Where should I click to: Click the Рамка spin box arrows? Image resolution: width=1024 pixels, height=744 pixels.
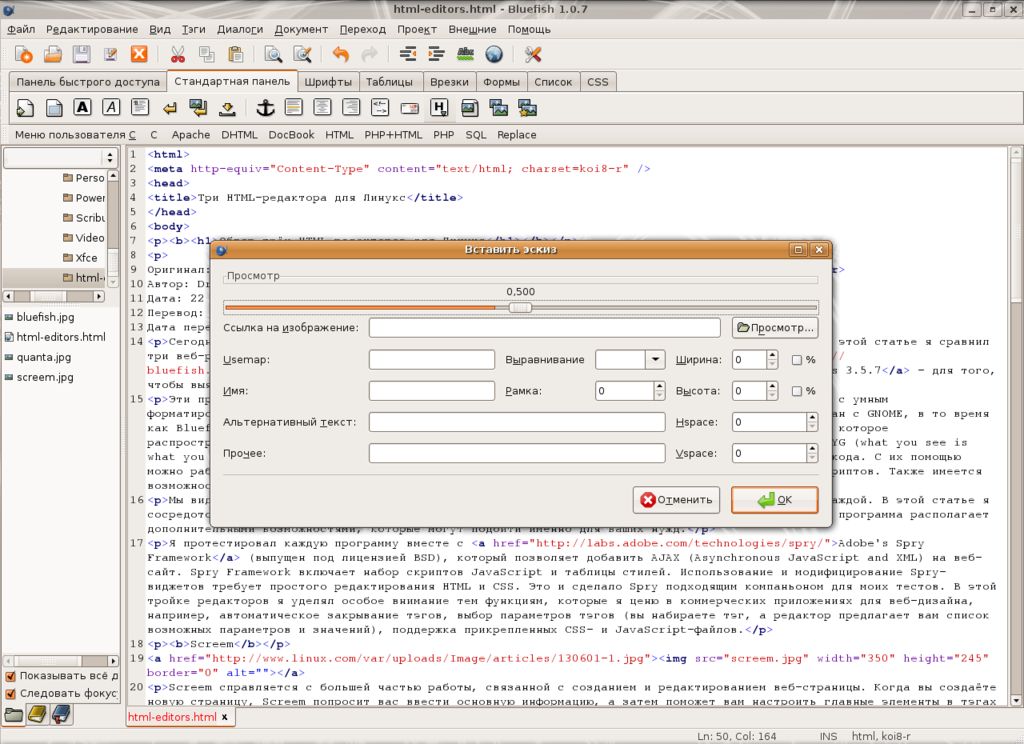click(x=659, y=391)
